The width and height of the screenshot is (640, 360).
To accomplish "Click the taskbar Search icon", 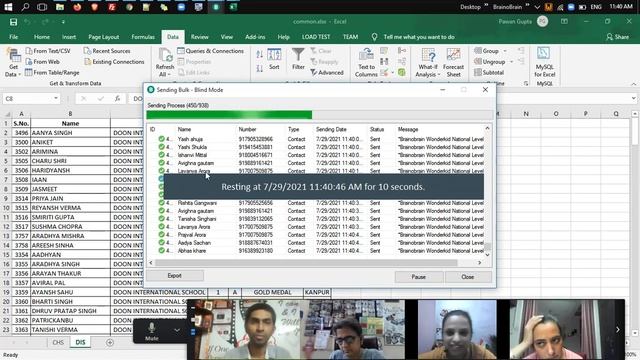I will [25, 7].
